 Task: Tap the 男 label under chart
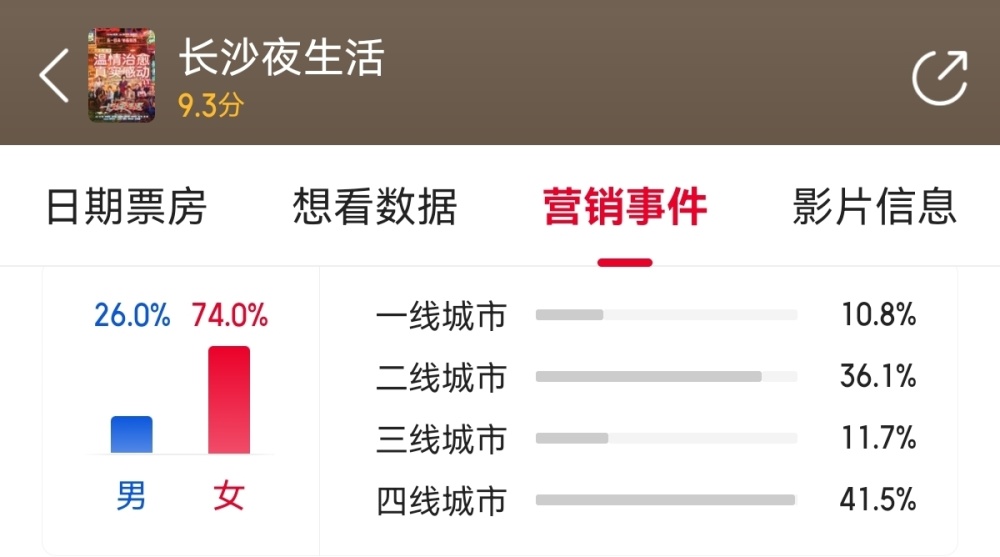pos(131,496)
